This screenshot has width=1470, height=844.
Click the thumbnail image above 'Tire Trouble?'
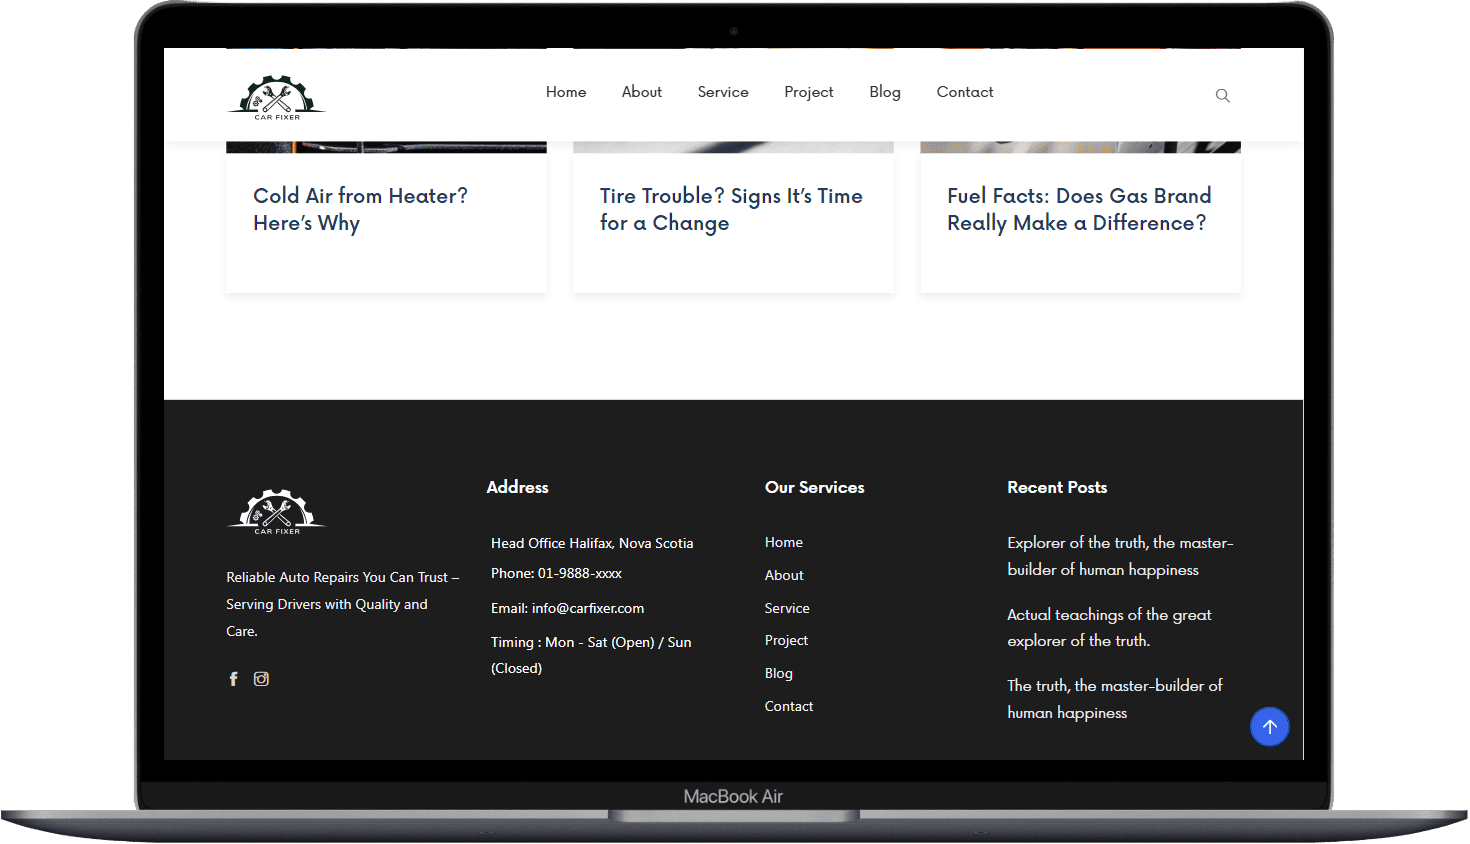point(733,147)
